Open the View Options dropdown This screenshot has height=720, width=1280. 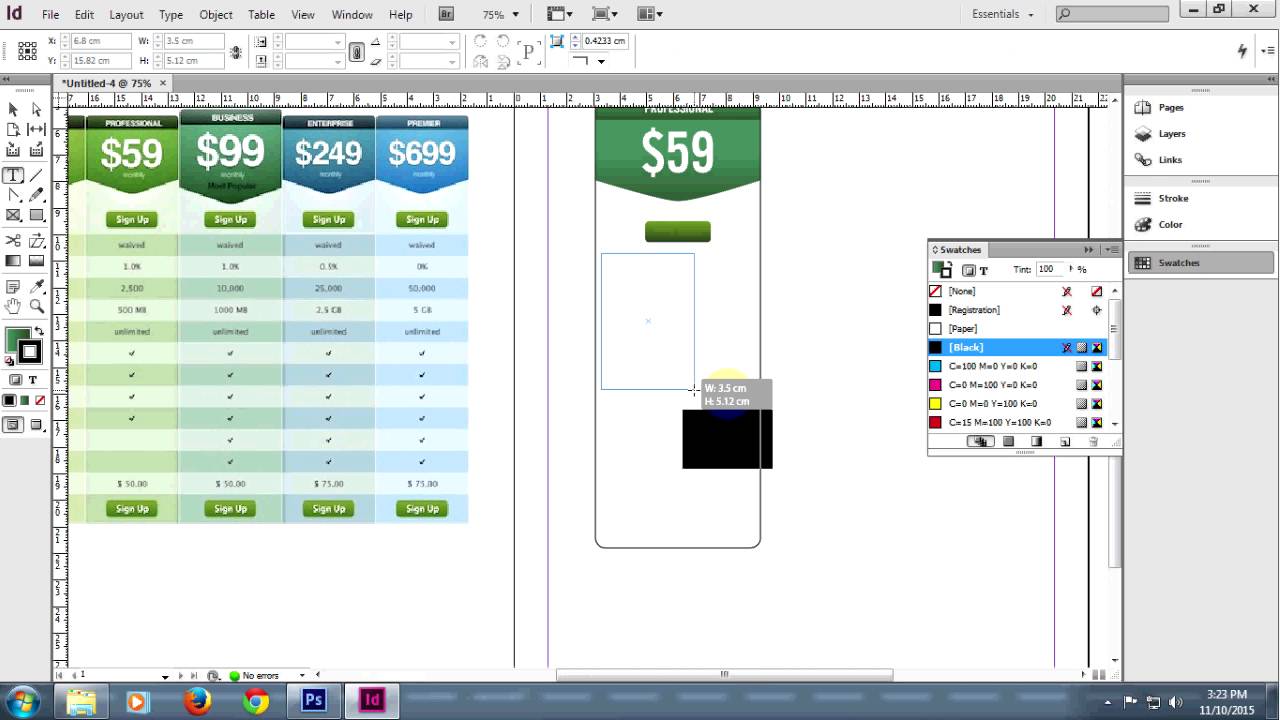pos(561,14)
